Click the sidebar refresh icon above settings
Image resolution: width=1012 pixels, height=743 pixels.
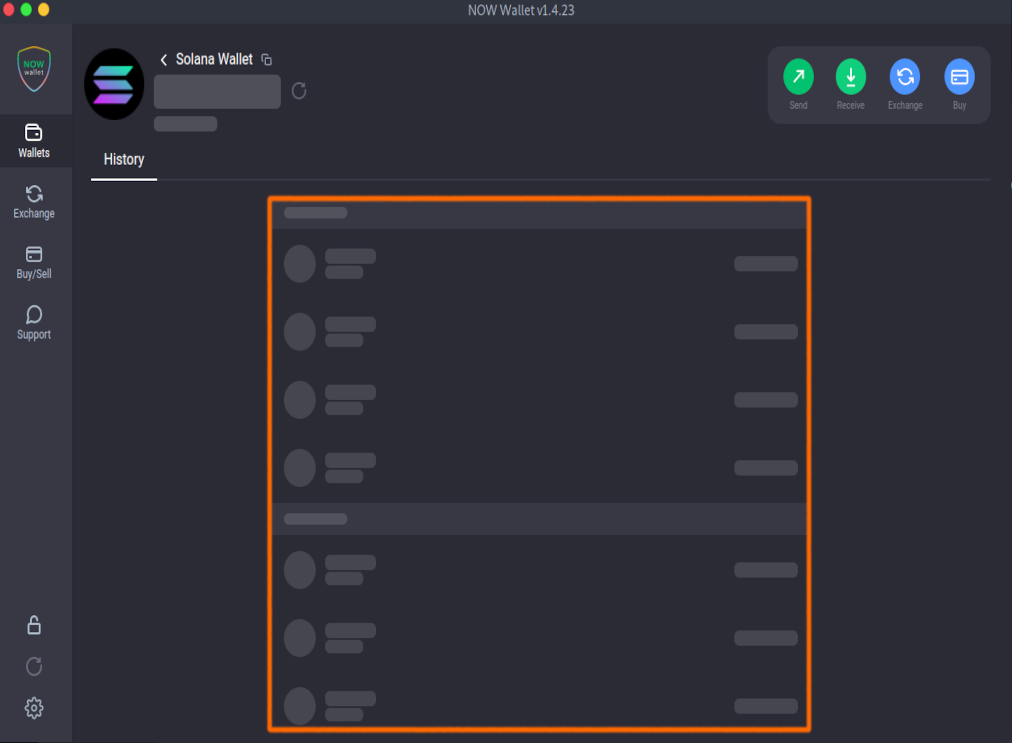pos(34,667)
